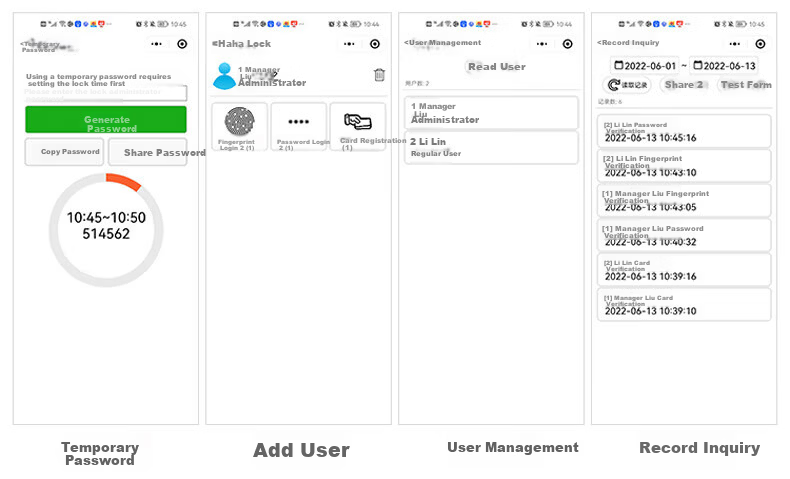Click Copy Password button
Viewport: 790px width, 479px height.
click(x=64, y=152)
